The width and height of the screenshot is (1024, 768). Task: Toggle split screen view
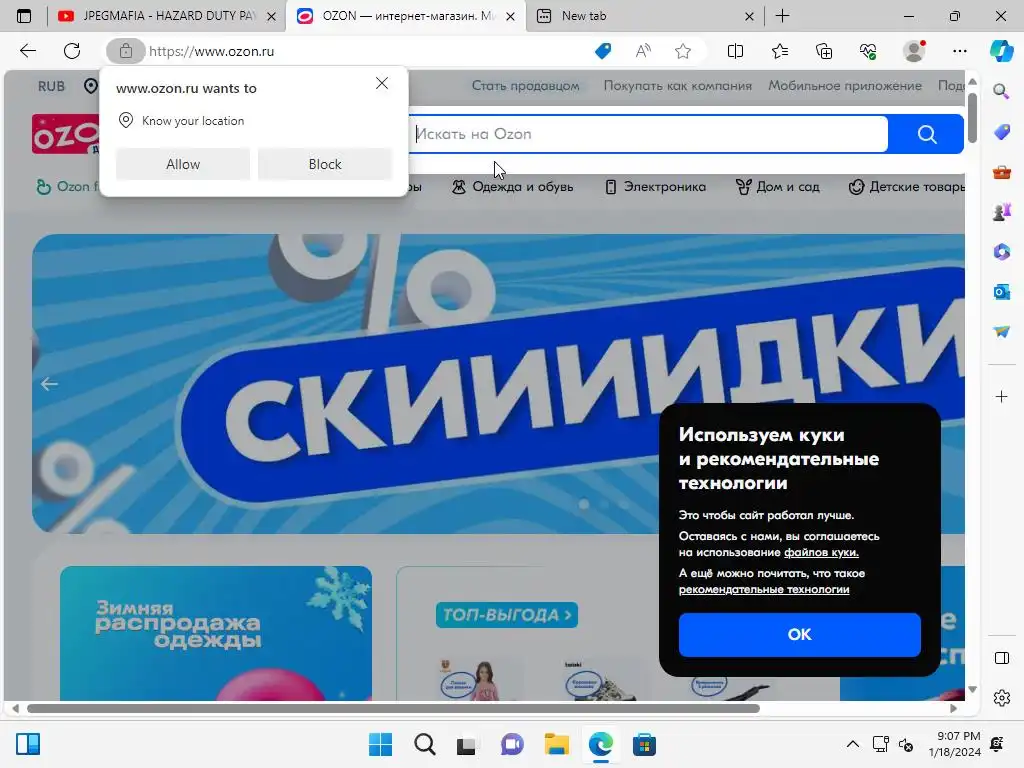[x=735, y=51]
